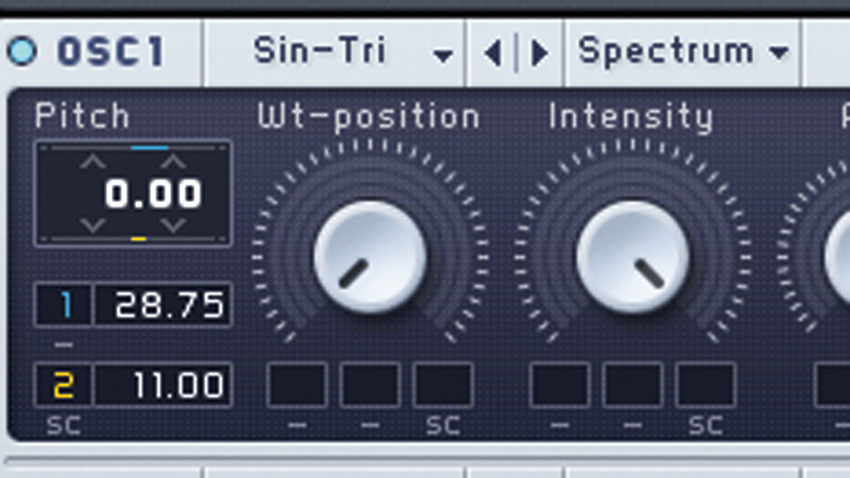Viewport: 850px width, 478px height.
Task: Open the Sin-Tri wavetable dropdown
Action: [x=334, y=52]
